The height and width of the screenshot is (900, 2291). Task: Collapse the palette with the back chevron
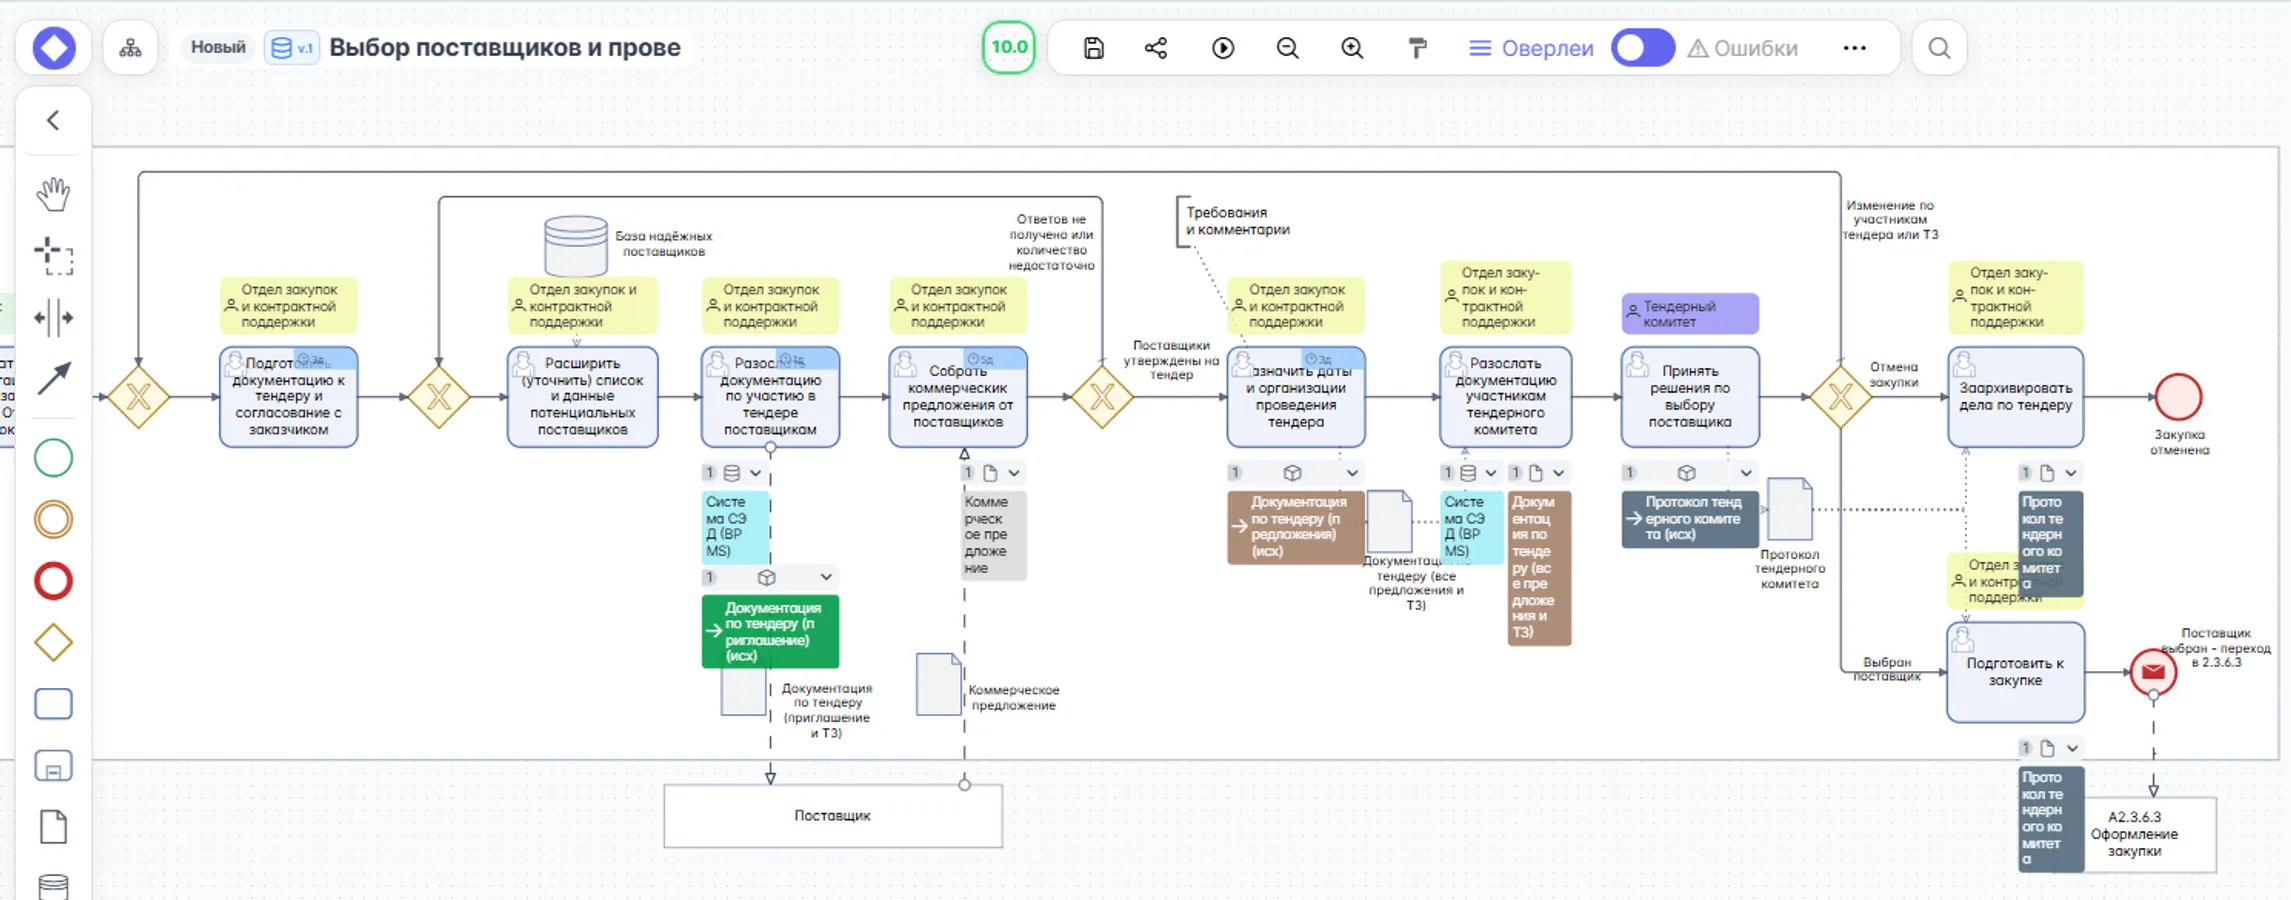click(x=54, y=121)
